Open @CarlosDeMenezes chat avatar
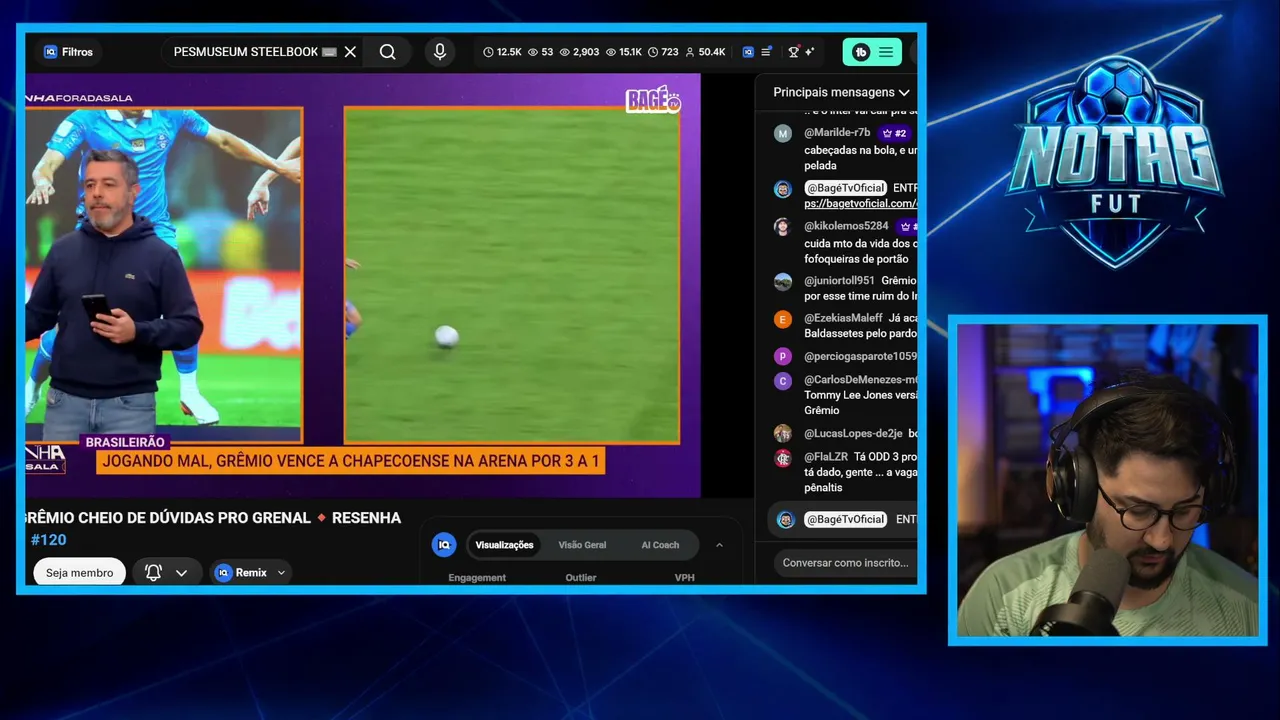The height and width of the screenshot is (720, 1280). coord(783,381)
